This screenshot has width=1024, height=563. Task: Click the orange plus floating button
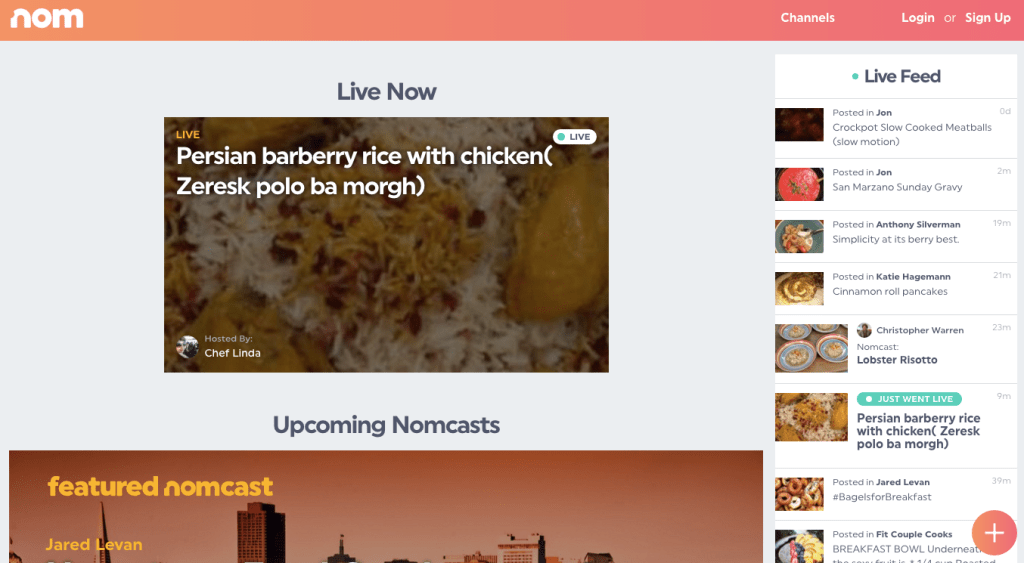coord(994,533)
